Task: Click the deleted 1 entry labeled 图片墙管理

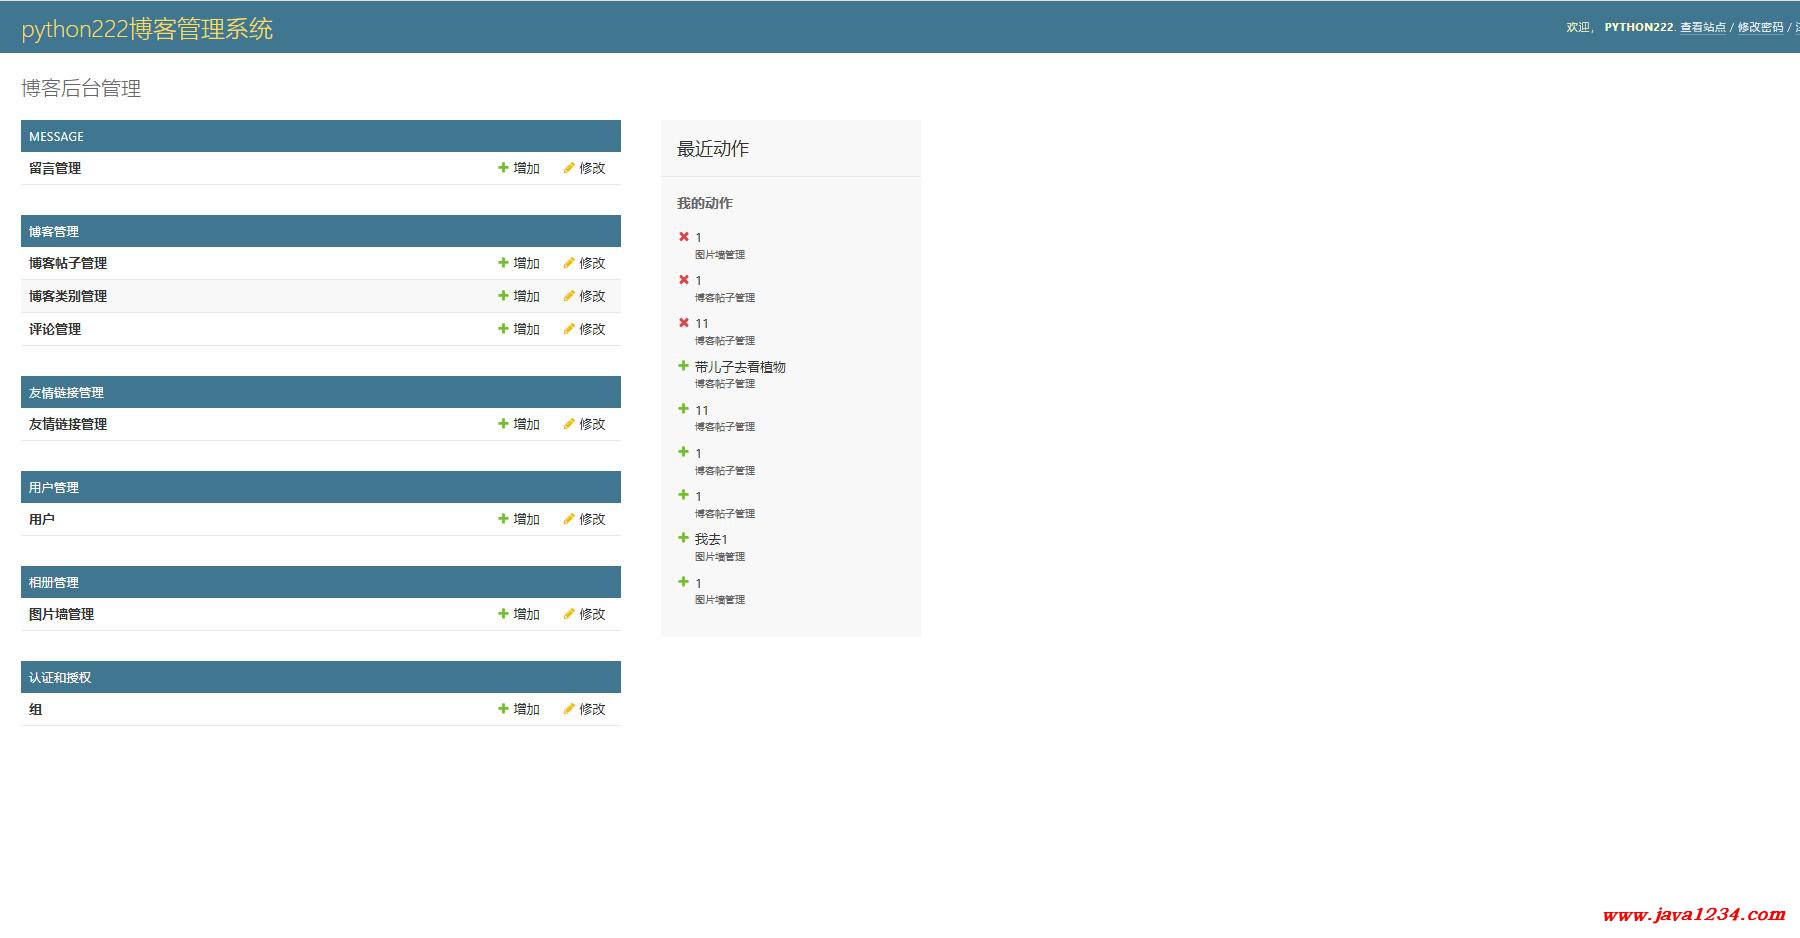Action: click(699, 237)
